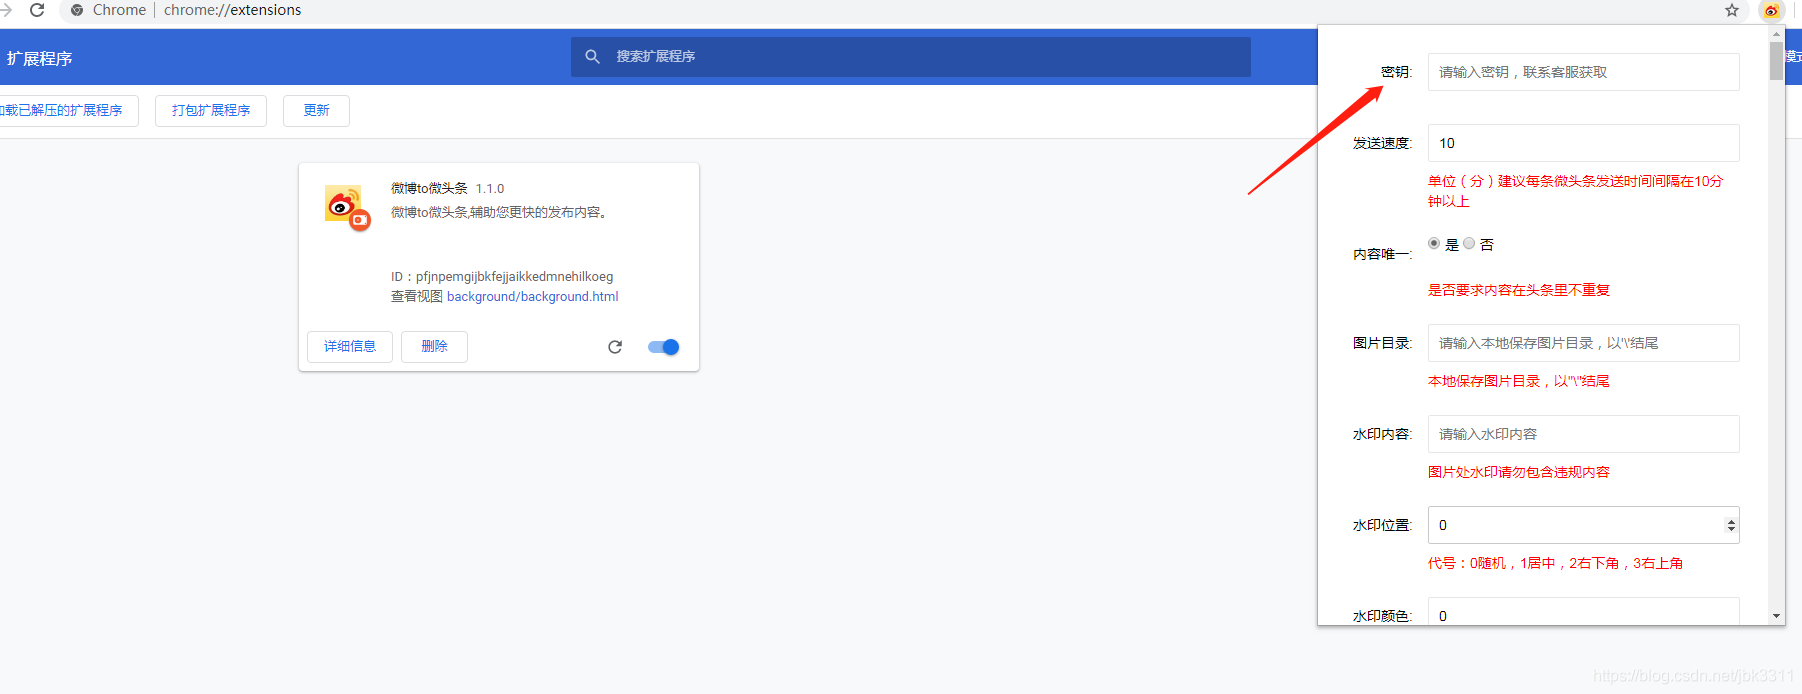Open the background/background.html link

(x=532, y=297)
